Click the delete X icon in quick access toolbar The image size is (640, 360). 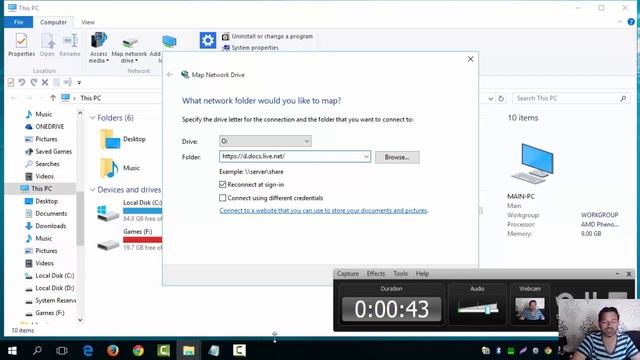pos(45,82)
